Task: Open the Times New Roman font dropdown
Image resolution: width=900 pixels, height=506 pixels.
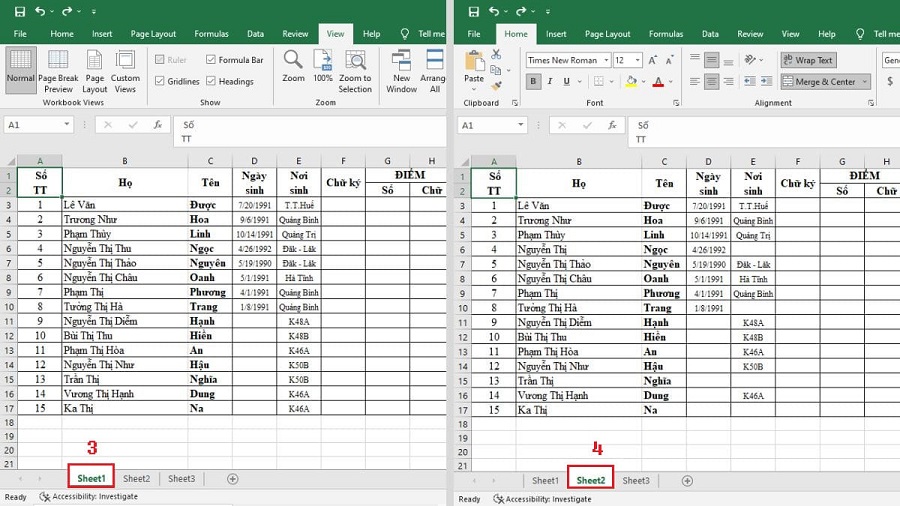Action: (603, 60)
